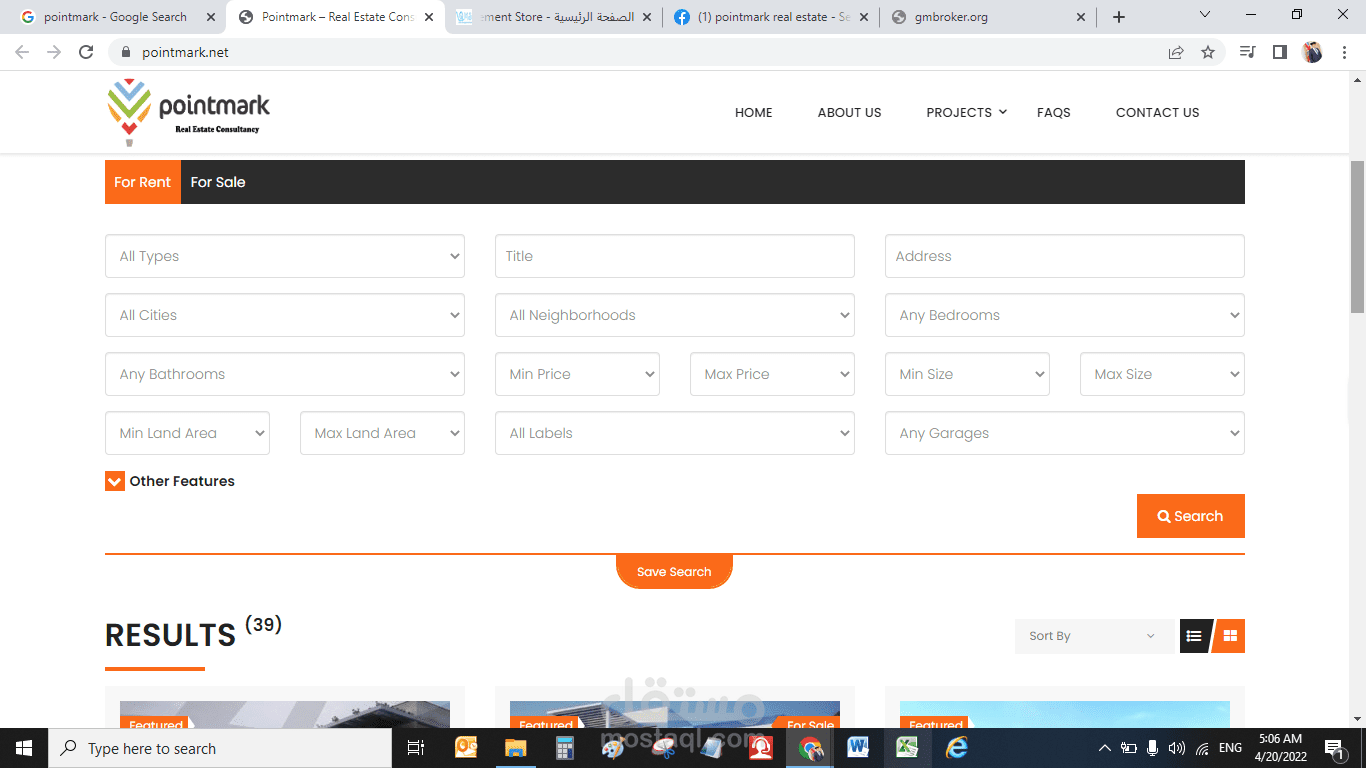Open the Max Size dropdown
This screenshot has height=768, width=1366.
coord(1162,374)
